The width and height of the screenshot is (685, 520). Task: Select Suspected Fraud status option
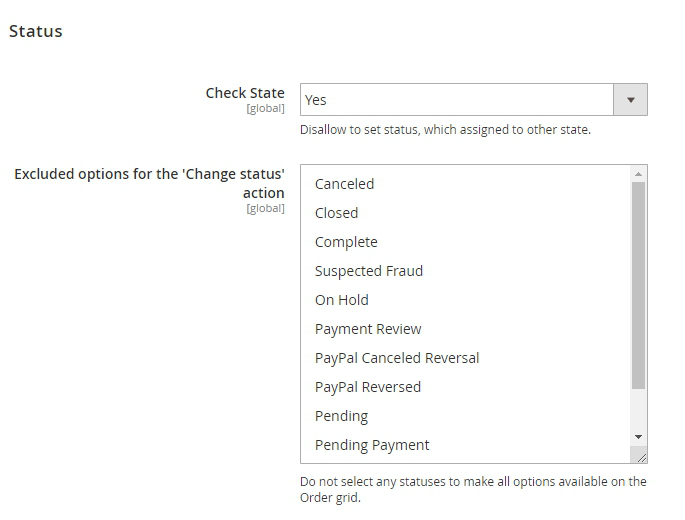(x=369, y=271)
